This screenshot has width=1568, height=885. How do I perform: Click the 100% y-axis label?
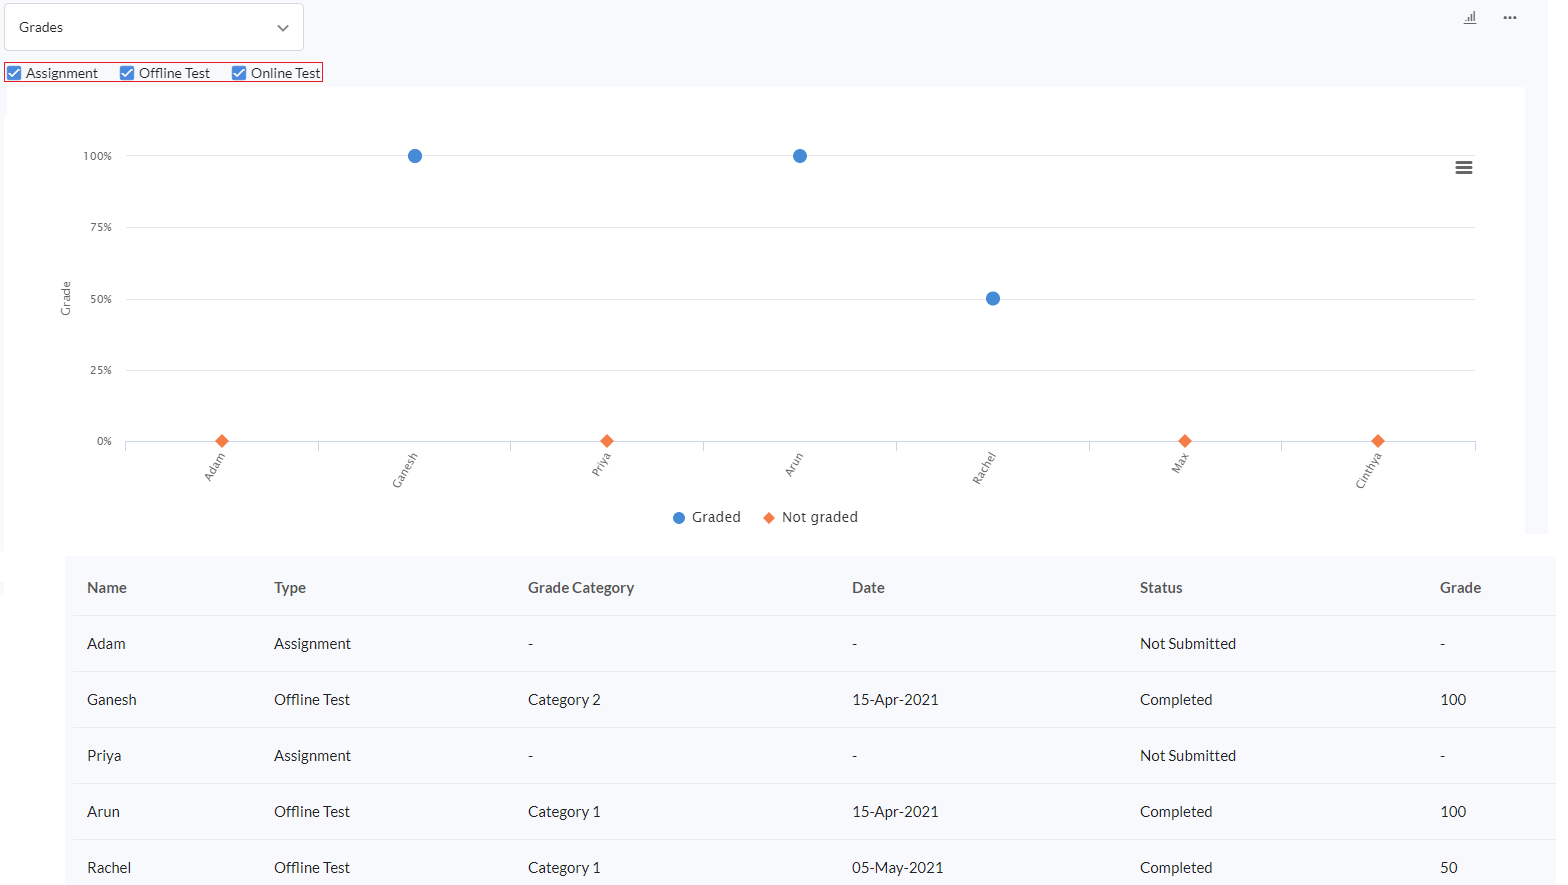pos(97,156)
